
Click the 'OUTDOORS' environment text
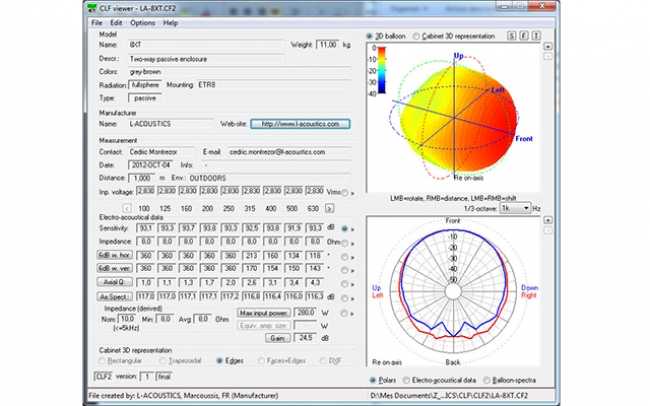point(208,178)
